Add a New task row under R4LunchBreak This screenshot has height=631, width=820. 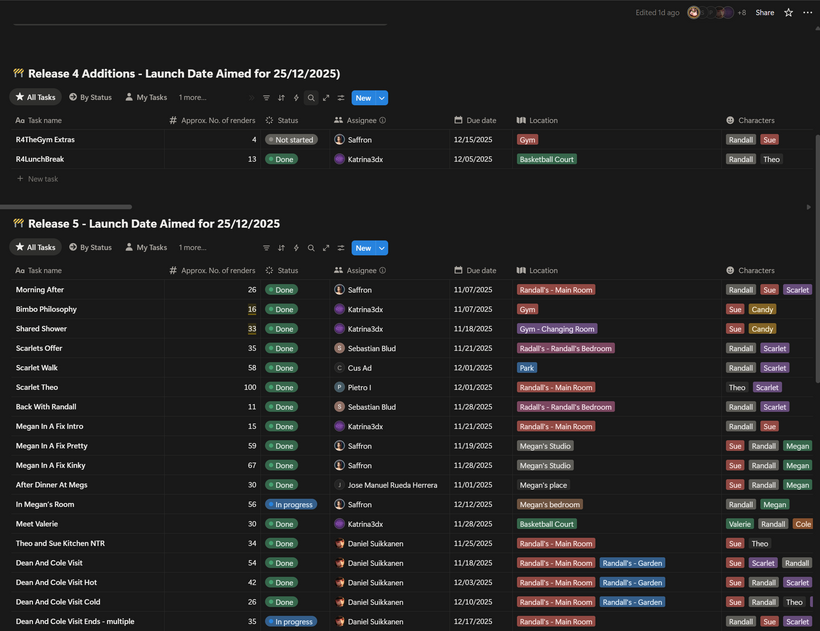point(42,179)
